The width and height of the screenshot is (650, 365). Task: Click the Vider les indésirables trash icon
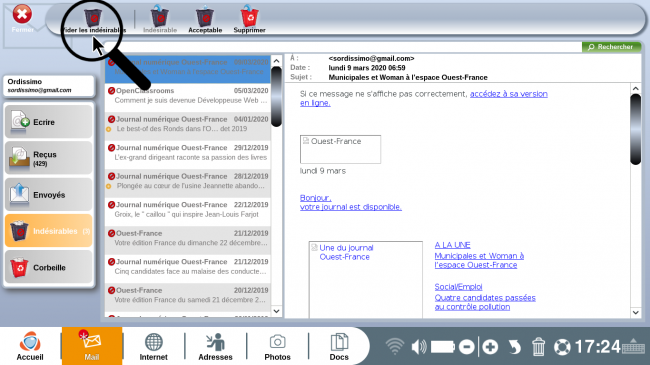coord(93,18)
